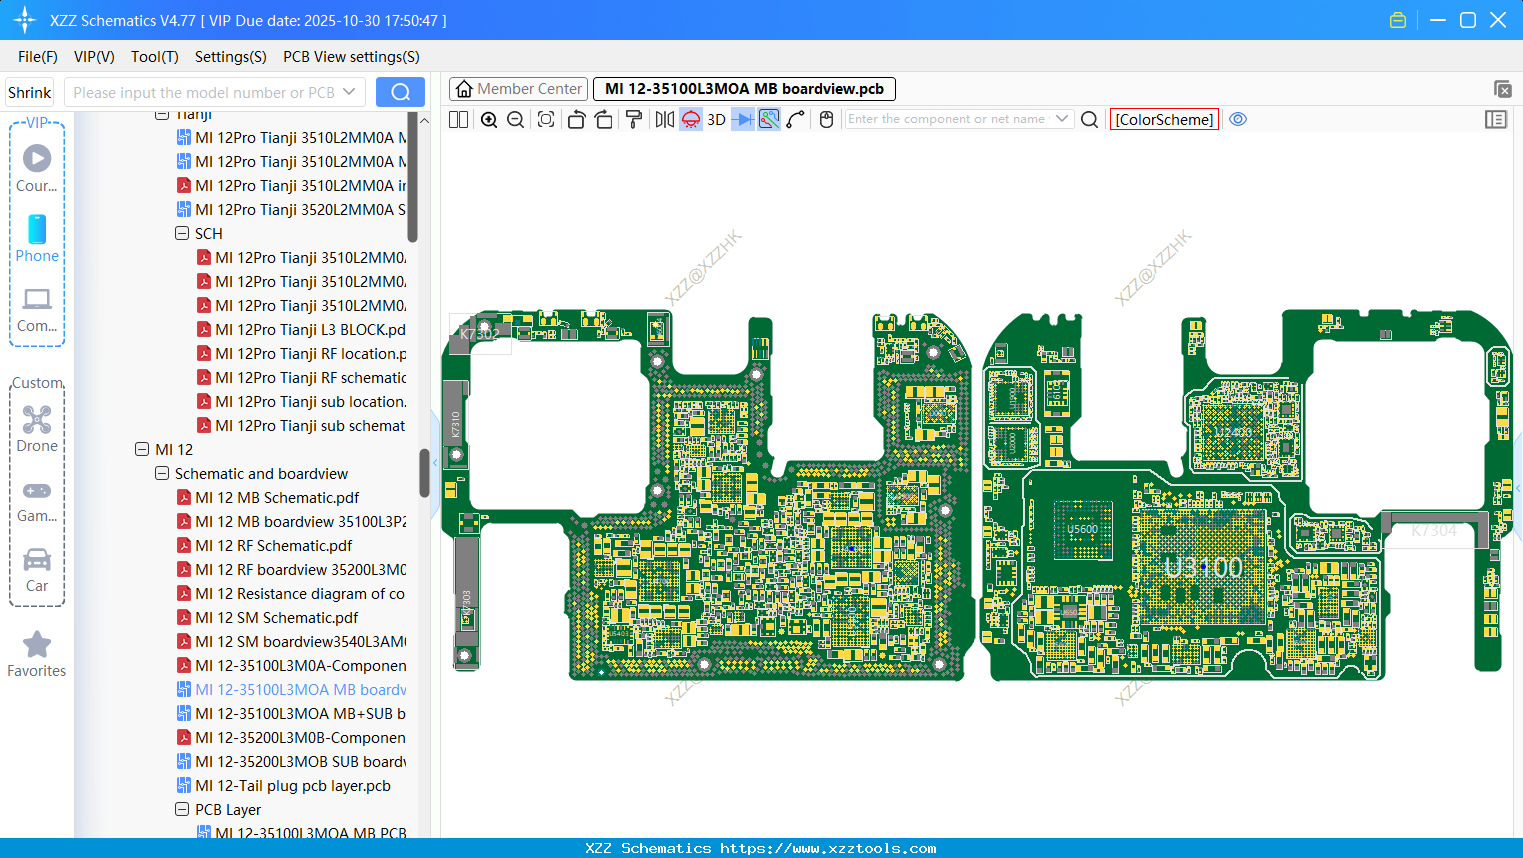1523x858 pixels.
Task: Collapse the SCH folder in the tree
Action: (x=182, y=233)
